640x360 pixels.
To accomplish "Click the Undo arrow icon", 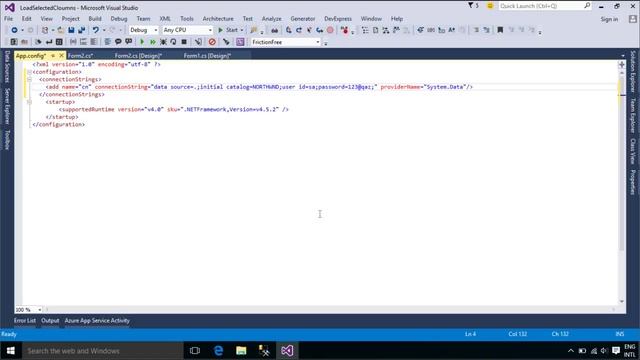I will pyautogui.click(x=96, y=30).
